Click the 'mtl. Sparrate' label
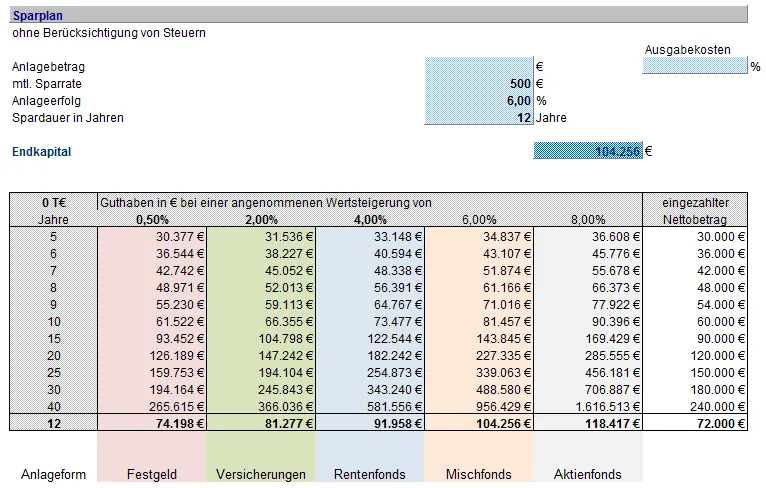The width and height of the screenshot is (766, 488). point(47,84)
